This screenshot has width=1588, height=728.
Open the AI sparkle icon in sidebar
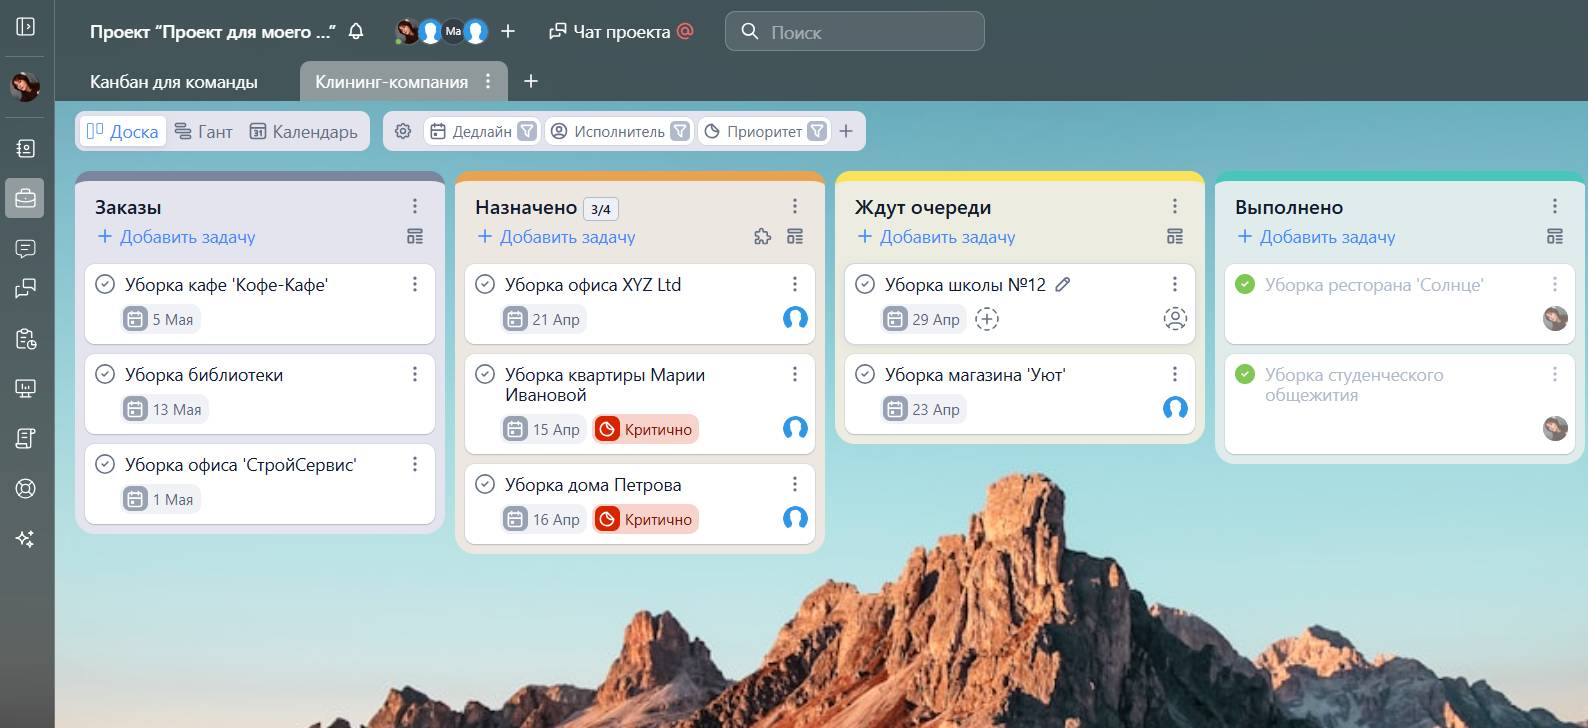pos(26,539)
